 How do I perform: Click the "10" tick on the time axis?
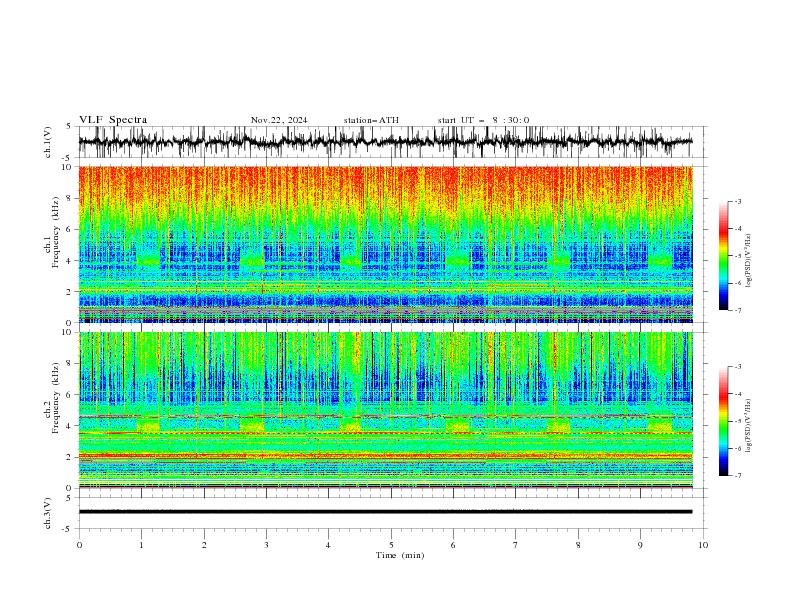coord(703,545)
